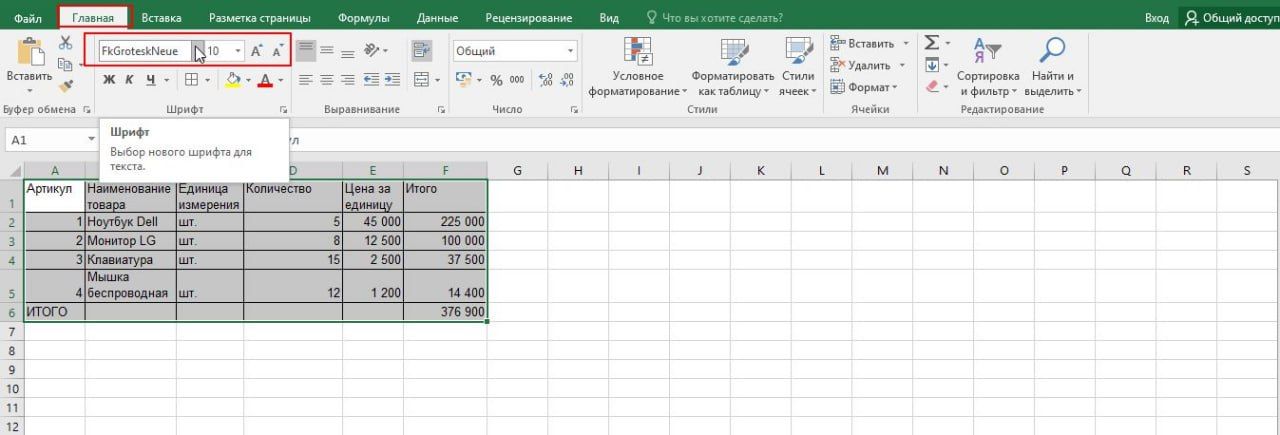The width and height of the screenshot is (1280, 435).
Task: Open font name dropdown list
Action: (199, 50)
